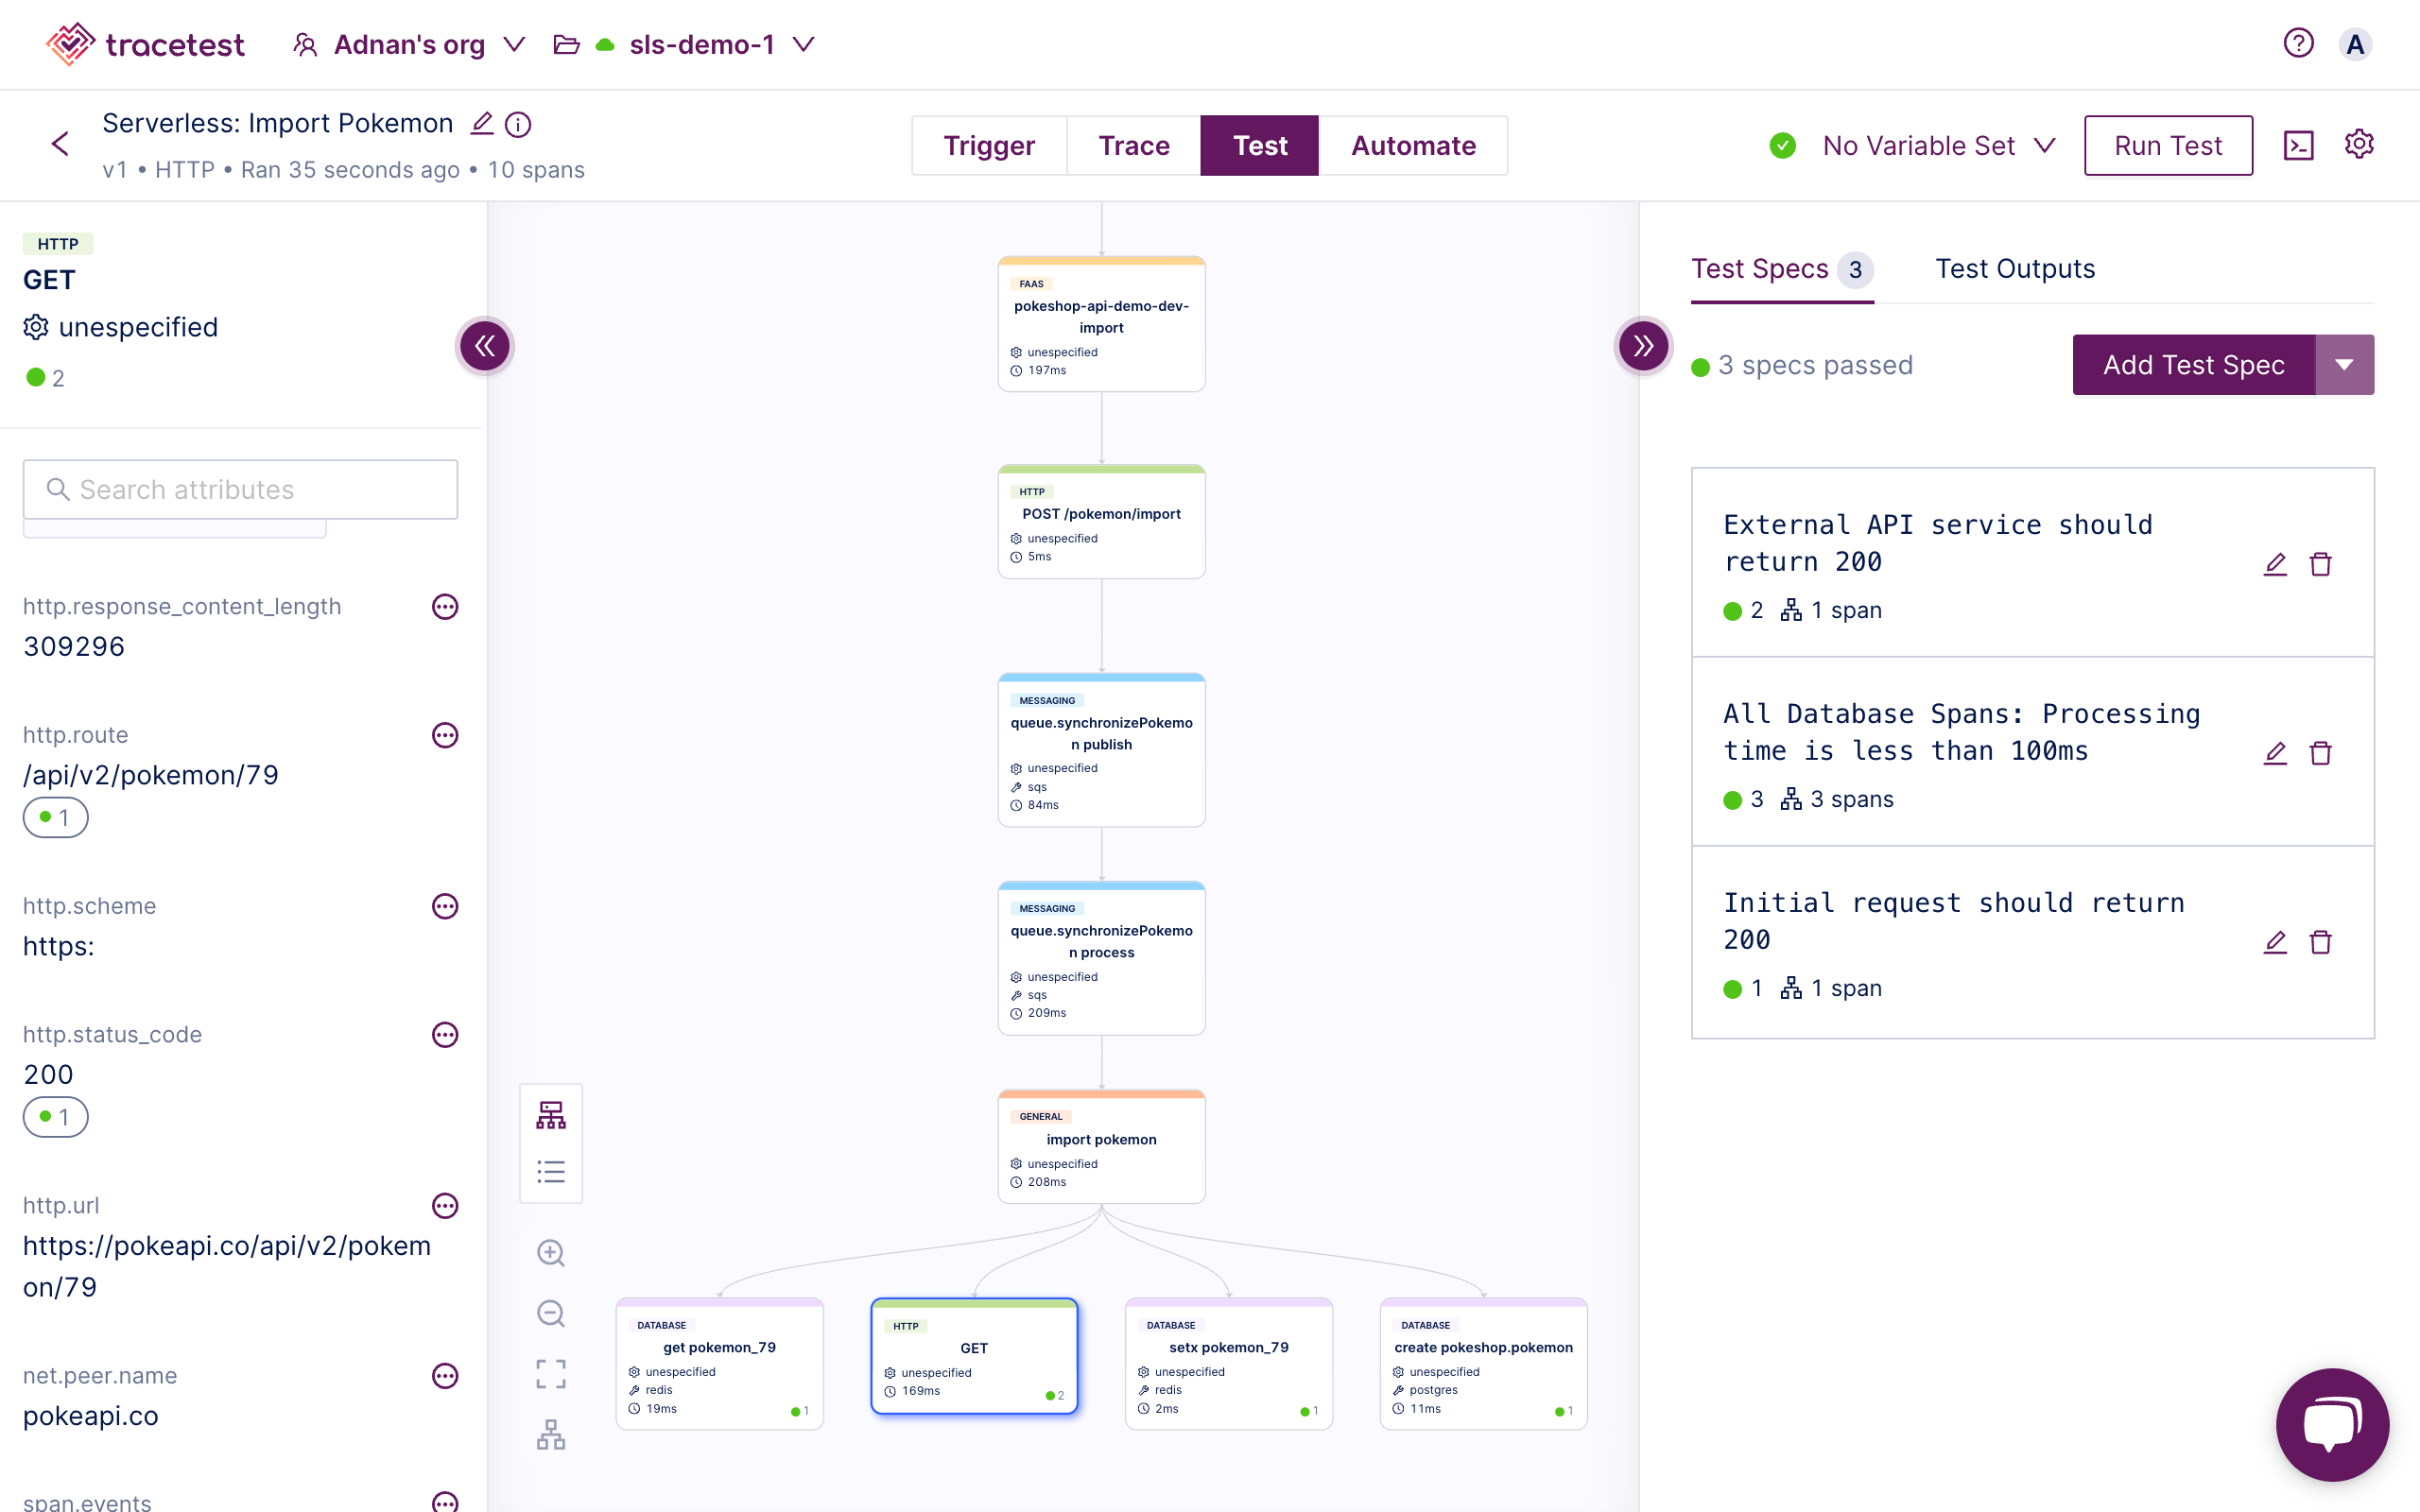The height and width of the screenshot is (1512, 2420).
Task: Select the GET HTTP span node
Action: (x=974, y=1356)
